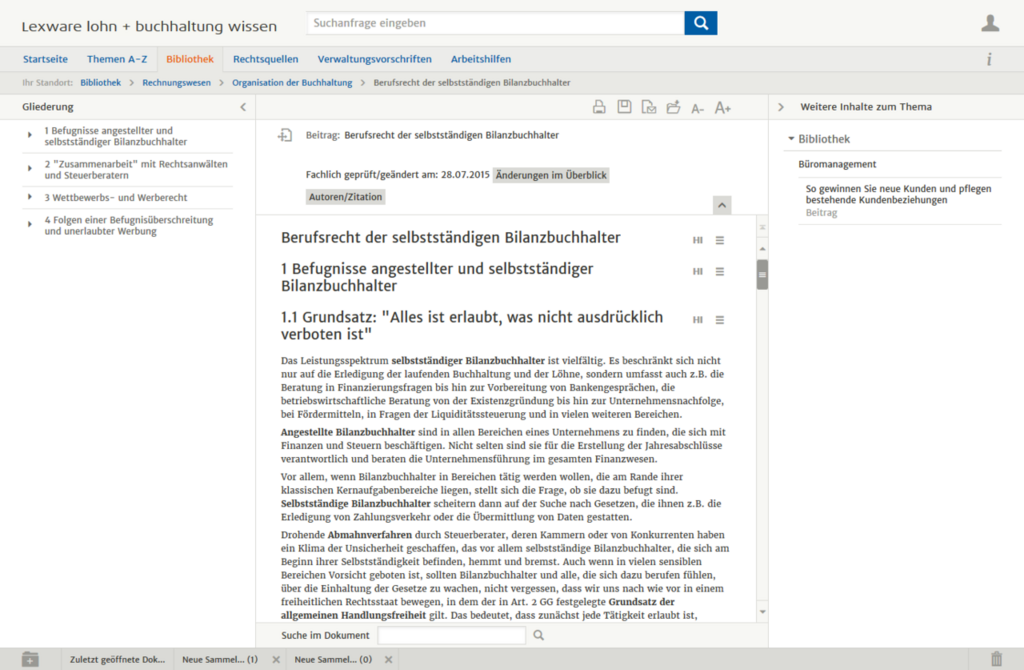Click the Bibliothek breadcrumb link
The image size is (1024, 670).
[101, 83]
